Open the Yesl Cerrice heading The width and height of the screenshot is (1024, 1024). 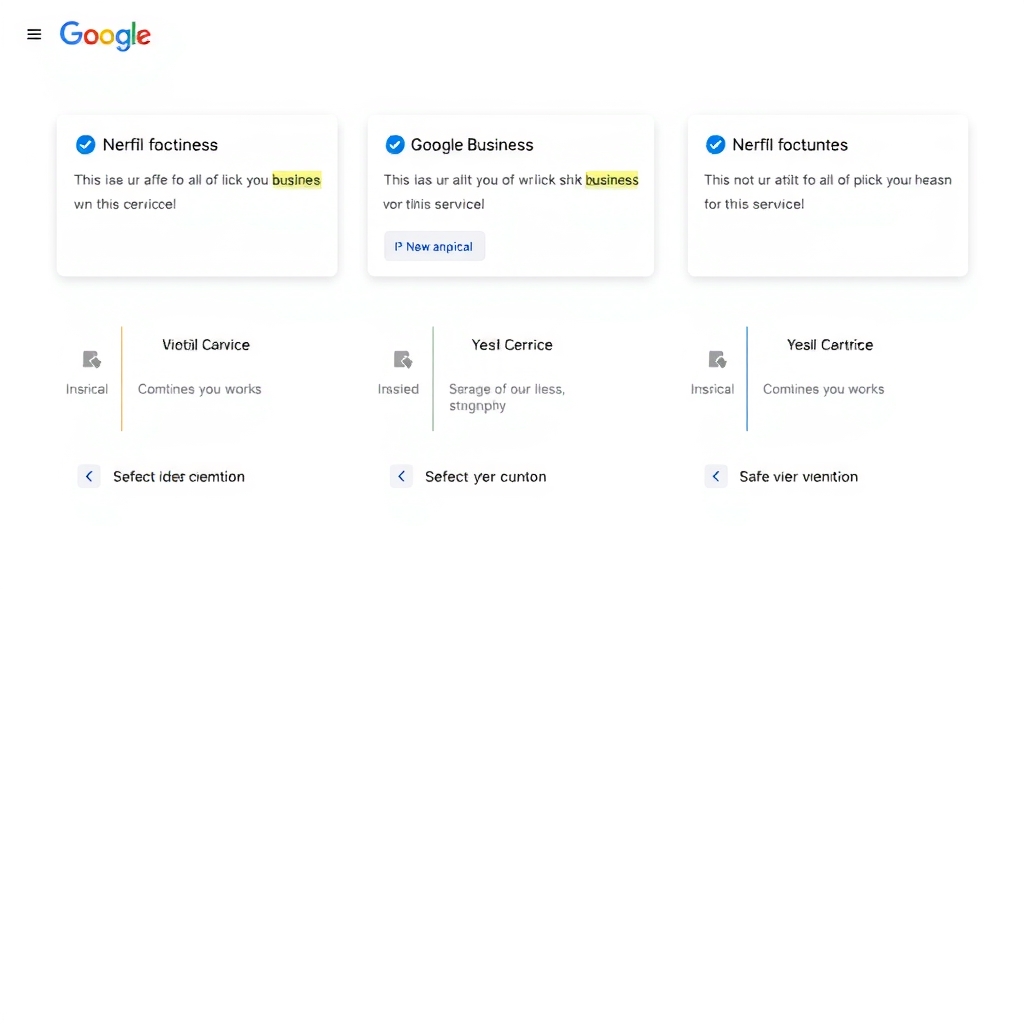coord(512,345)
